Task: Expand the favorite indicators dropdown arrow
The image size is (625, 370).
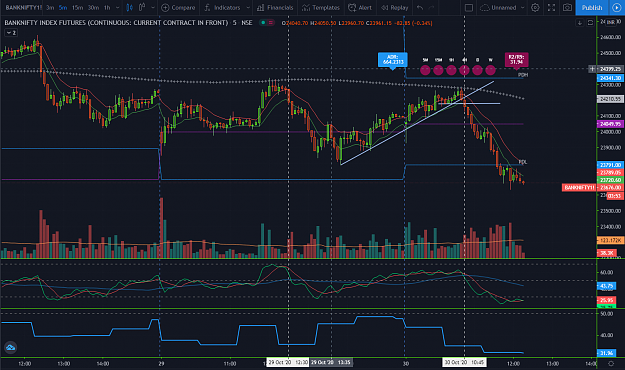Action: pos(248,8)
